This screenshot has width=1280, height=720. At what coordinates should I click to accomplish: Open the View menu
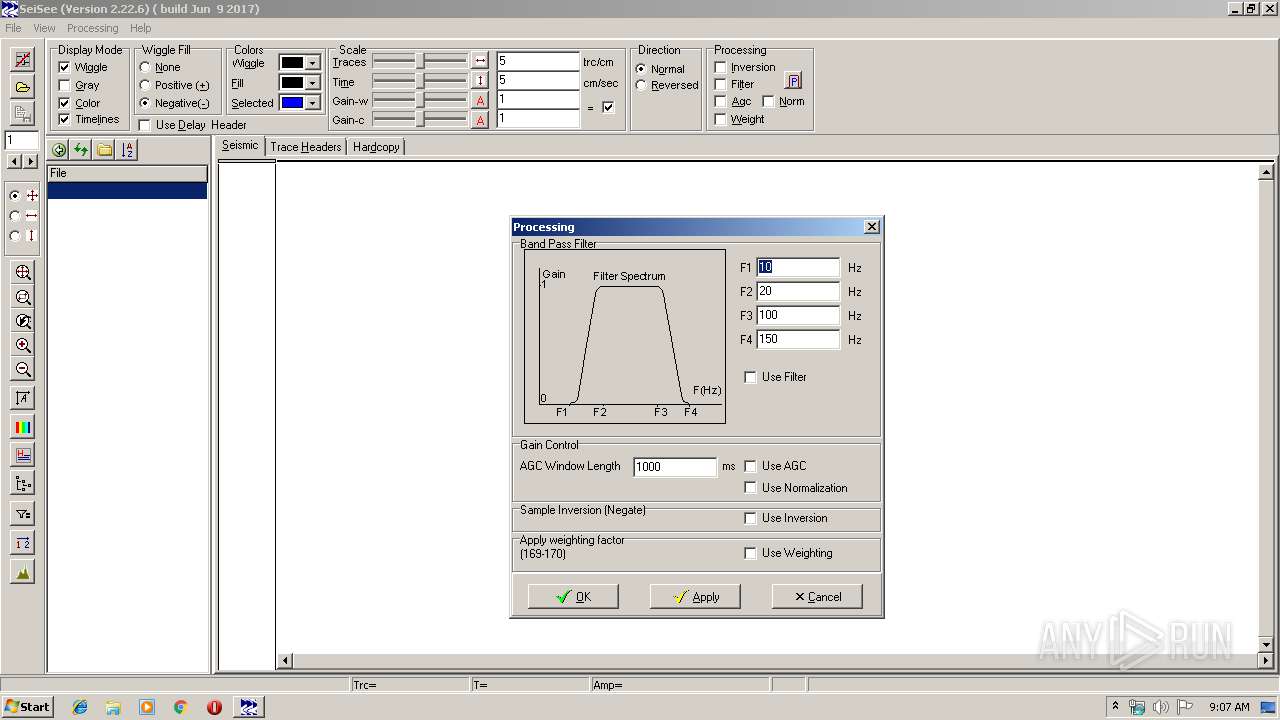[x=44, y=28]
